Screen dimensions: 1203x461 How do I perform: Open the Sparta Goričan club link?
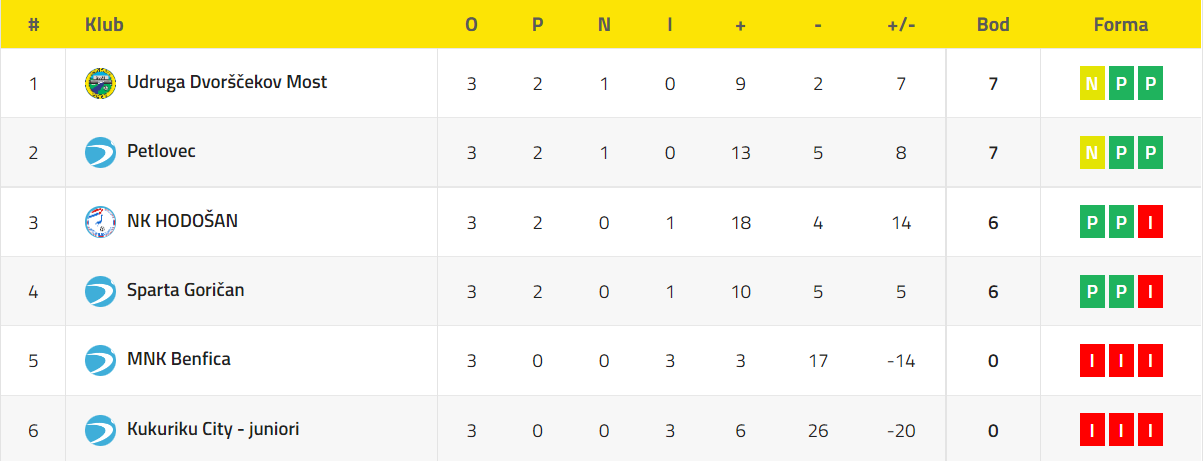(186, 290)
